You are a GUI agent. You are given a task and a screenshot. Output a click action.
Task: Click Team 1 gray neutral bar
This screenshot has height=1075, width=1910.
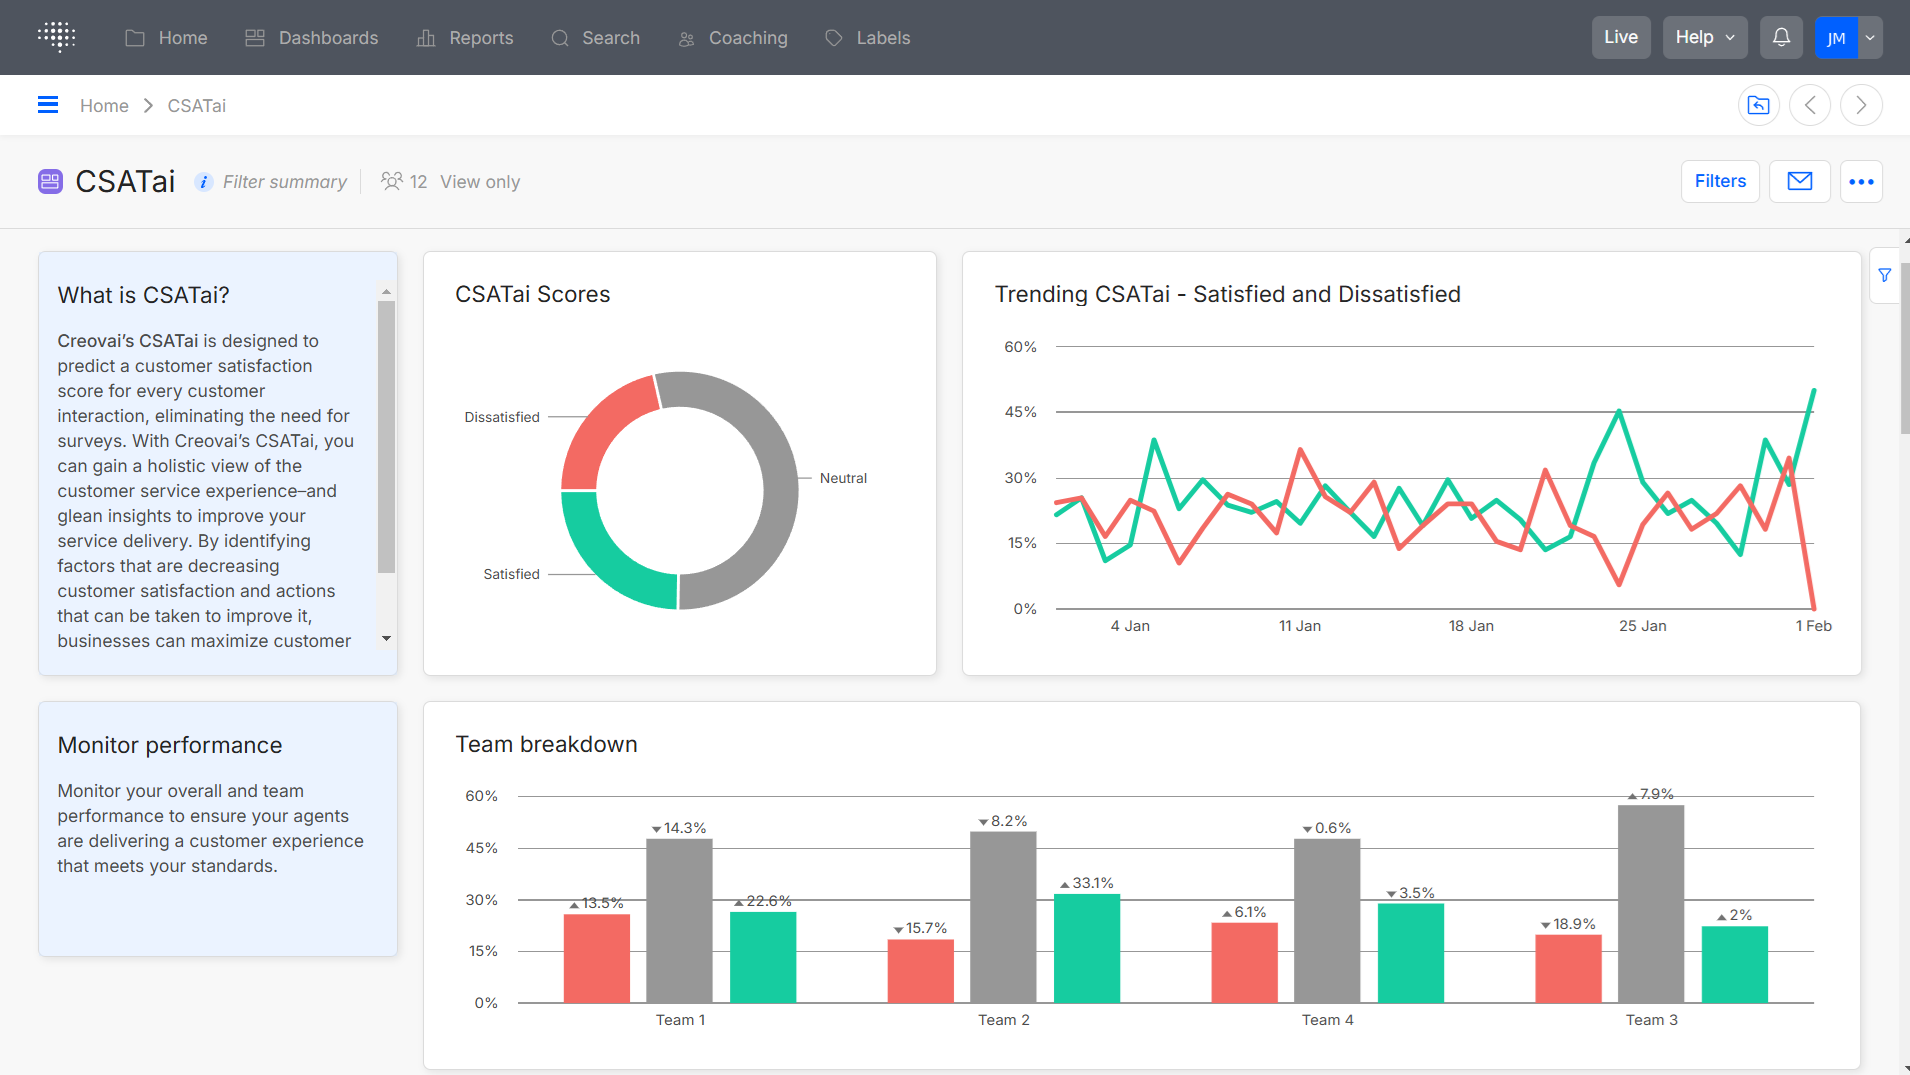(679, 921)
